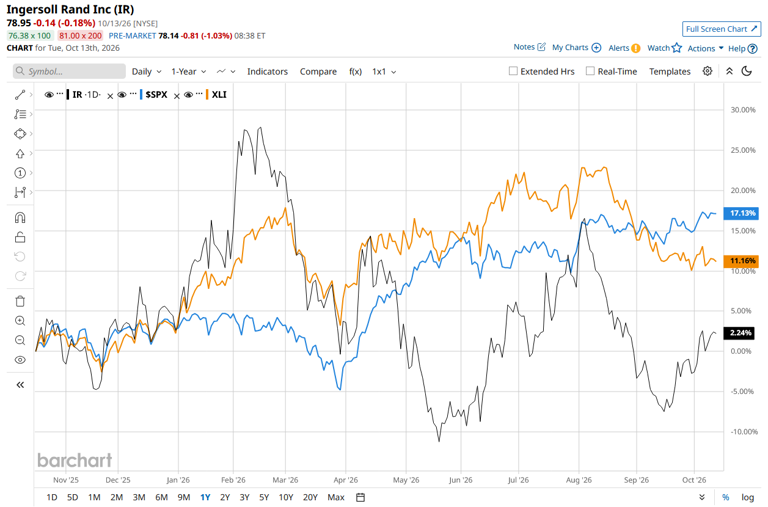
Task: Select the 6M time range
Action: point(162,497)
